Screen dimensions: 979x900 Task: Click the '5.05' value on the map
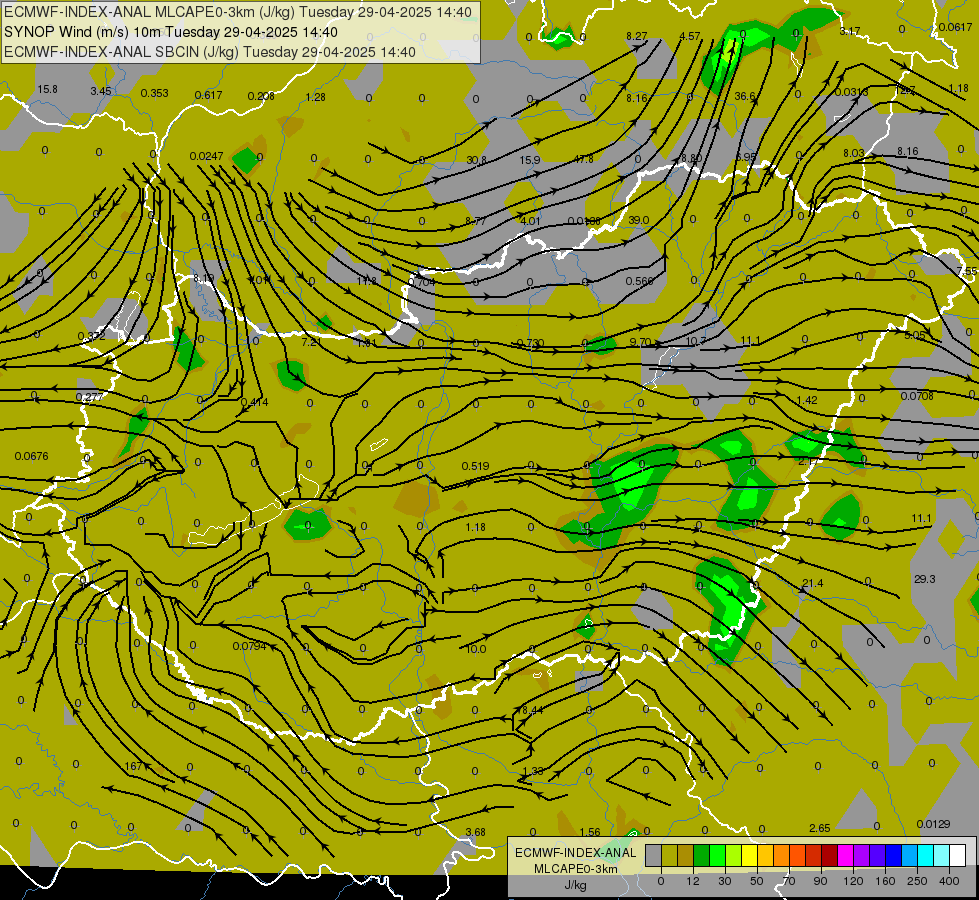[x=915, y=335]
